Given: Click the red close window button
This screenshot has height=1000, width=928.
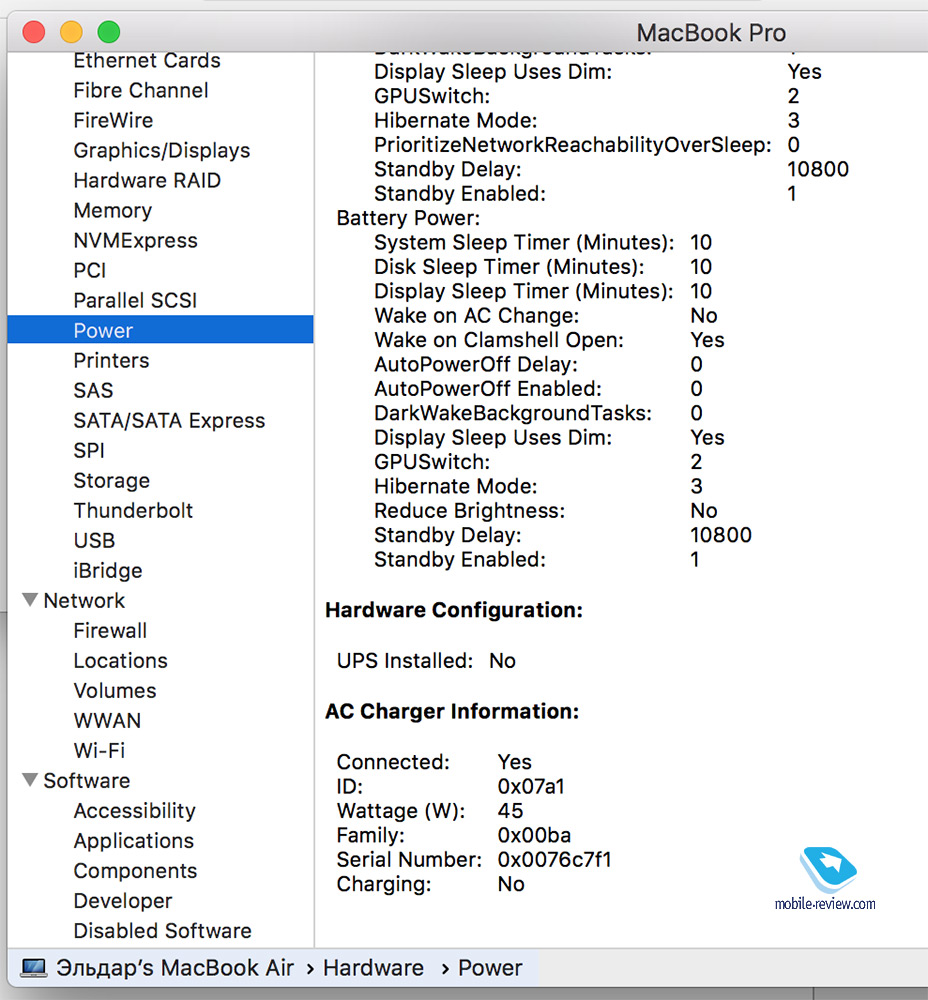Looking at the screenshot, I should pos(33,31).
